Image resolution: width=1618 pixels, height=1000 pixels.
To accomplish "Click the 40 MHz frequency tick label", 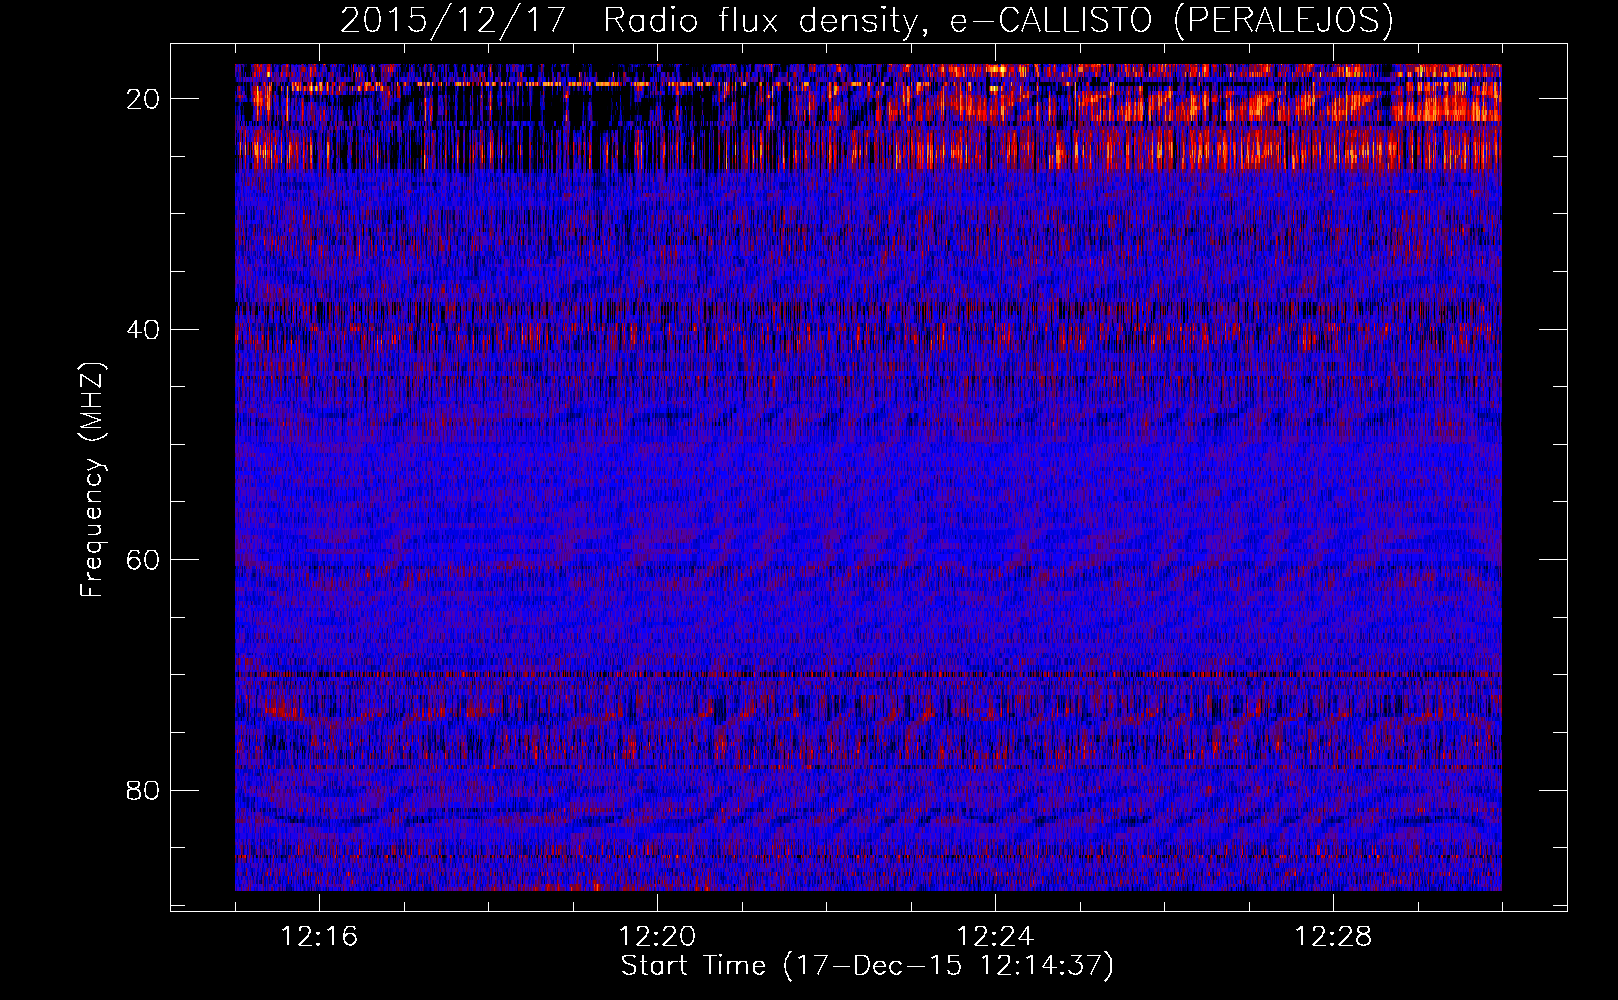I will 143,329.
